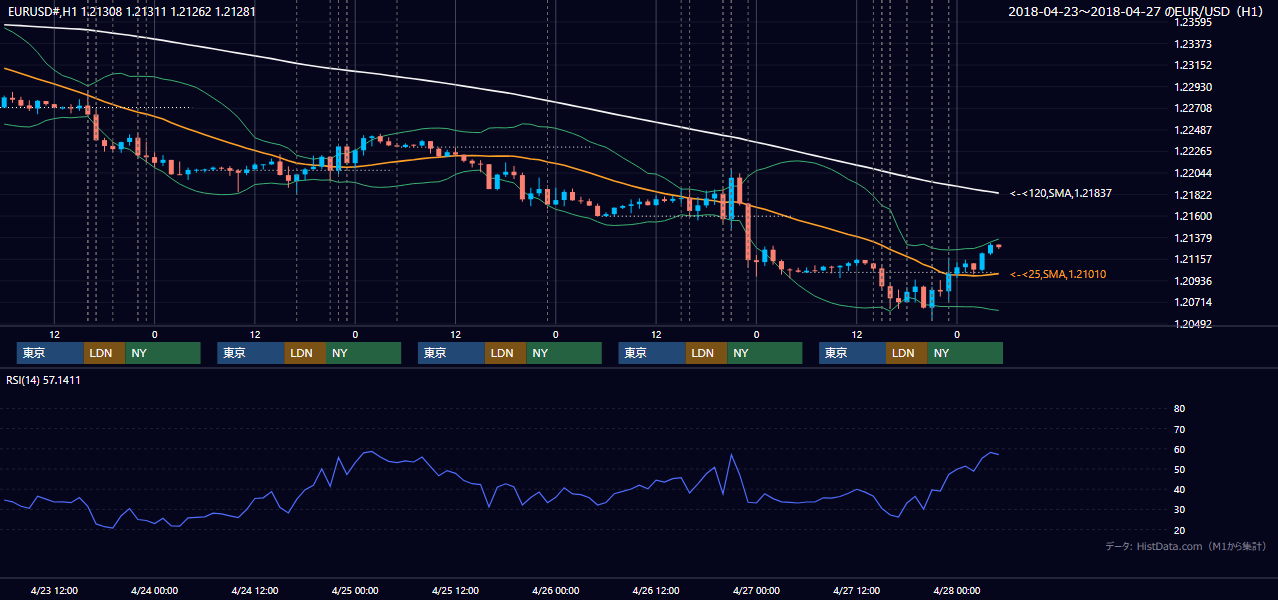
Task: Click the 4/24 00:00 time axis label
Action: [x=154, y=590]
